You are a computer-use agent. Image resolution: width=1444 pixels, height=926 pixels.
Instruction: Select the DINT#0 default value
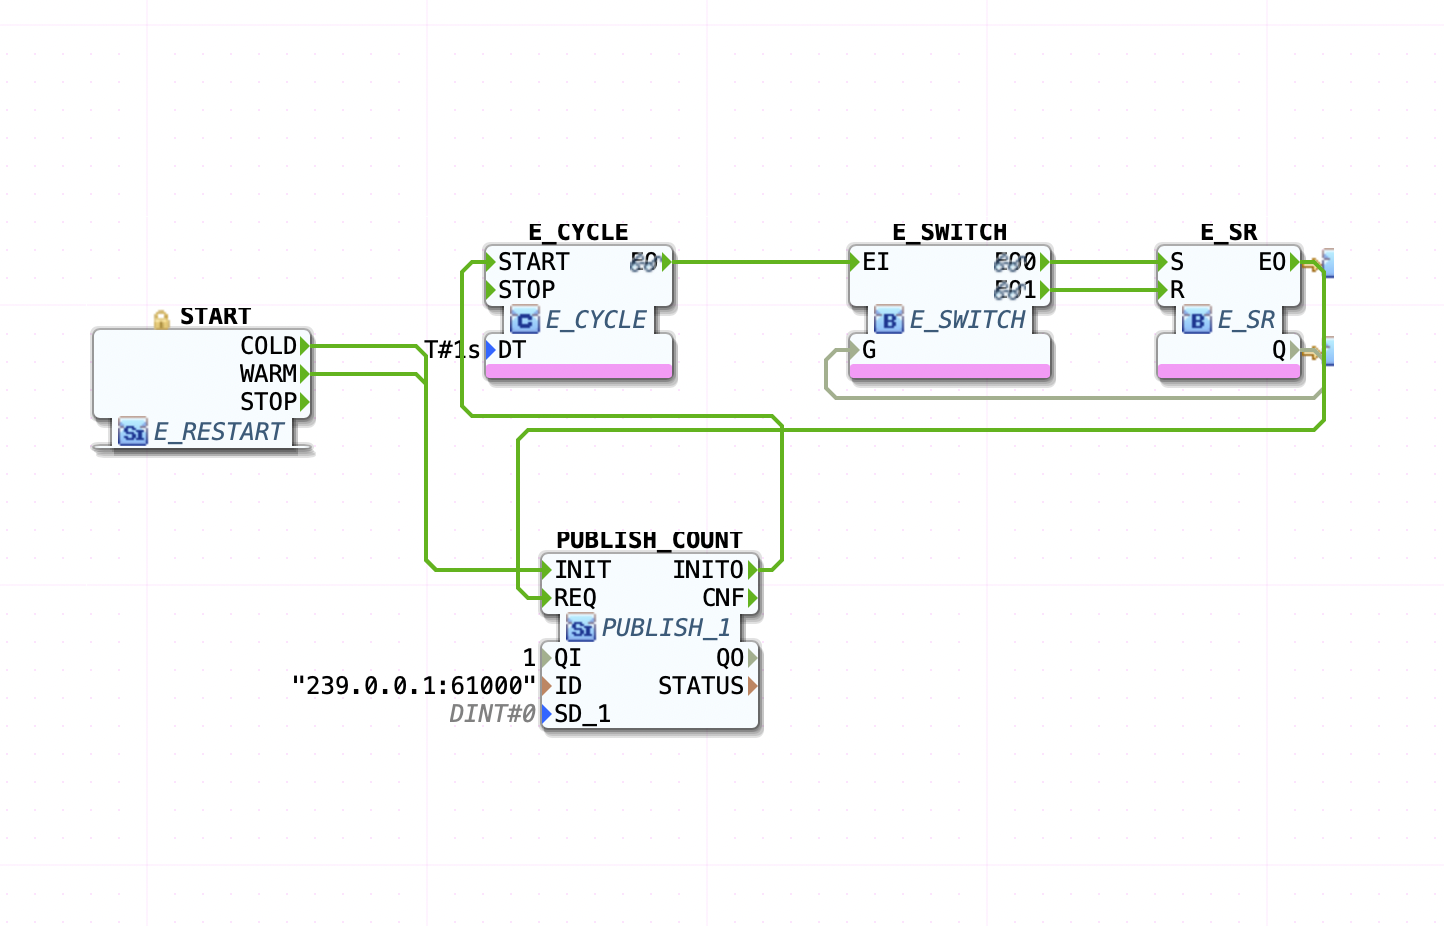[492, 714]
